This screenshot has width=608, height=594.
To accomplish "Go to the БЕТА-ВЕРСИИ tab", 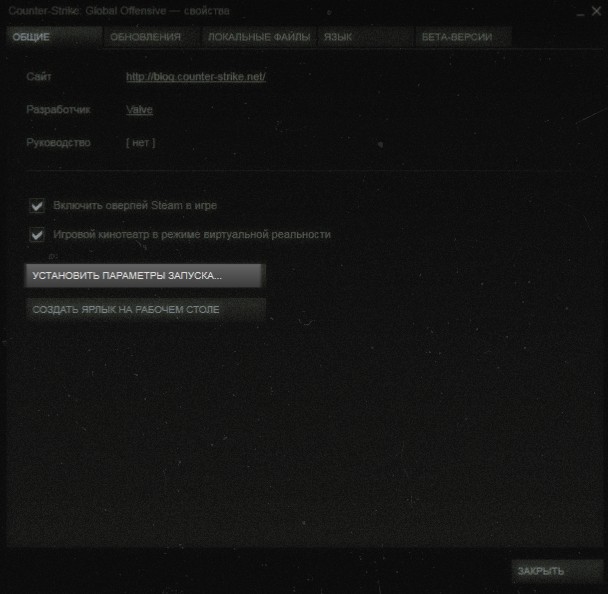I will (463, 37).
